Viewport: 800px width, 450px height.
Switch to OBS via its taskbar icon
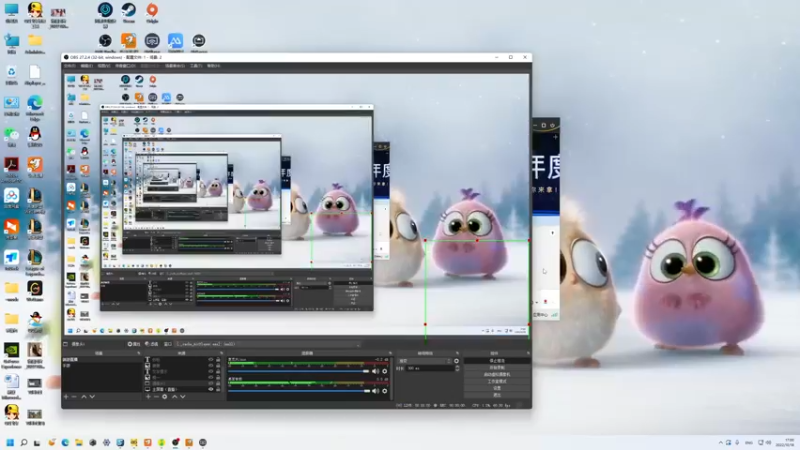pyautogui.click(x=175, y=442)
